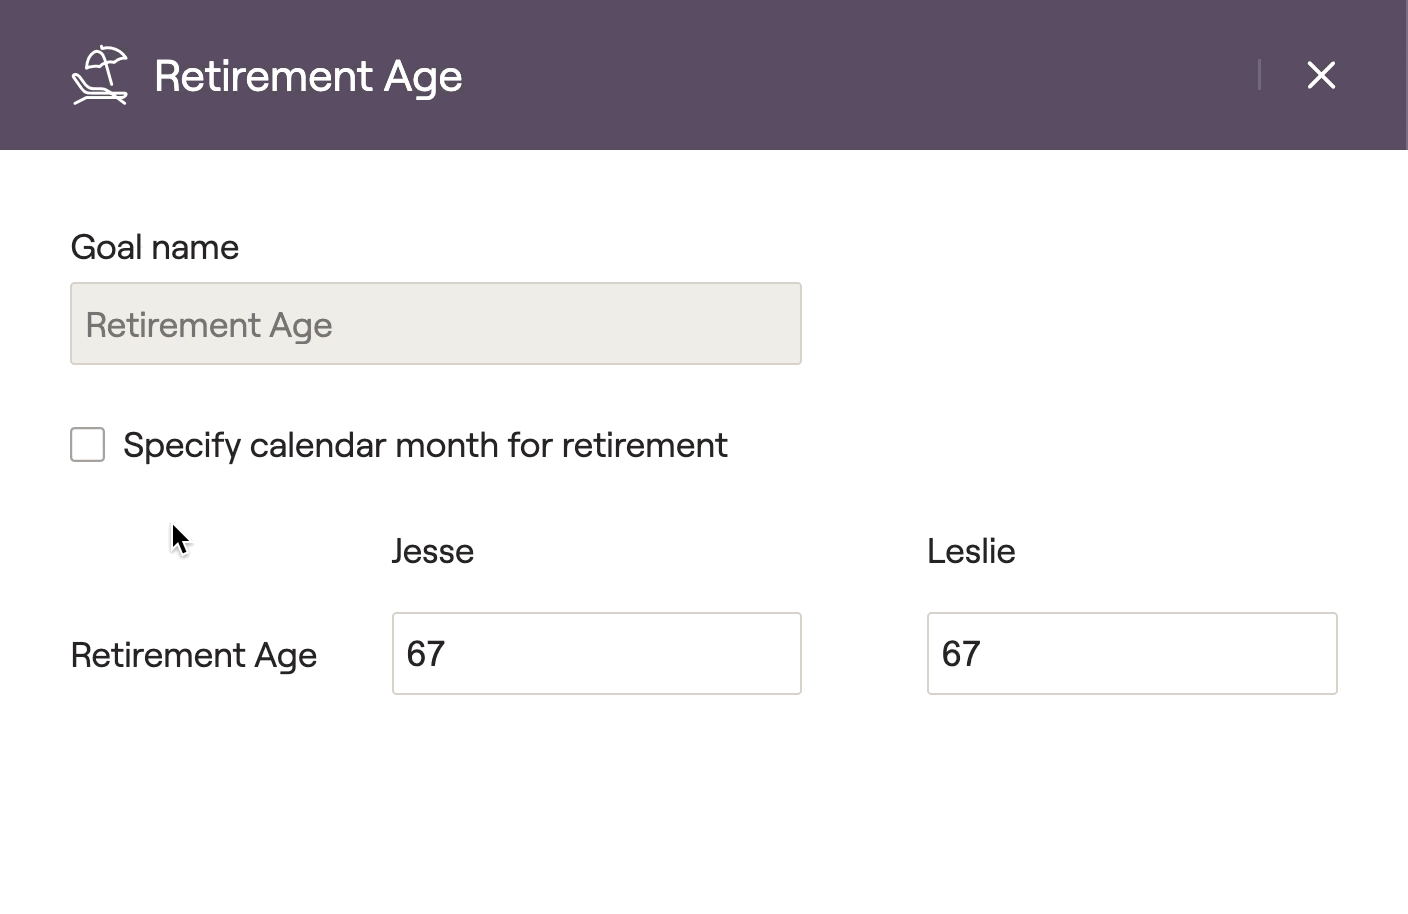
Task: Click the 'Retirement Age' placeholder in Goal name
Action: tap(209, 325)
